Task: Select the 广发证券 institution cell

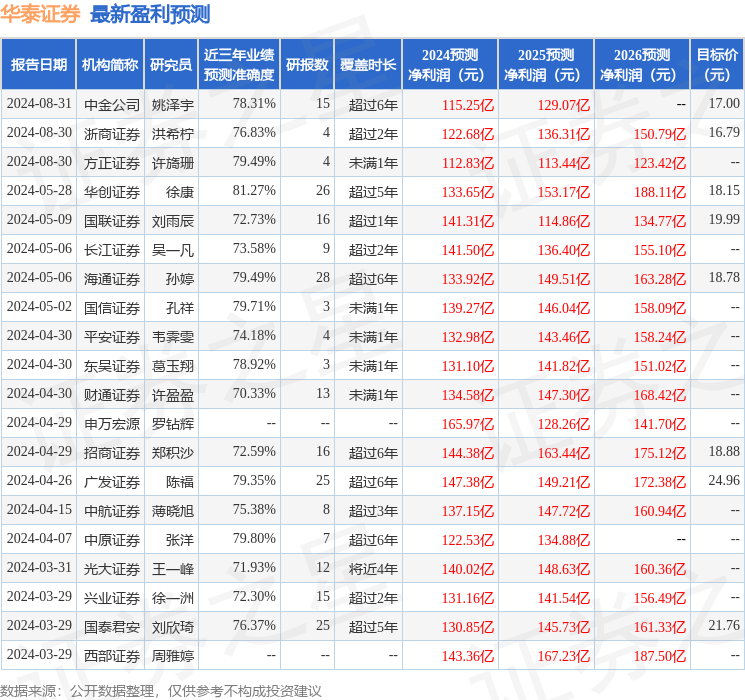Action: (x=112, y=482)
